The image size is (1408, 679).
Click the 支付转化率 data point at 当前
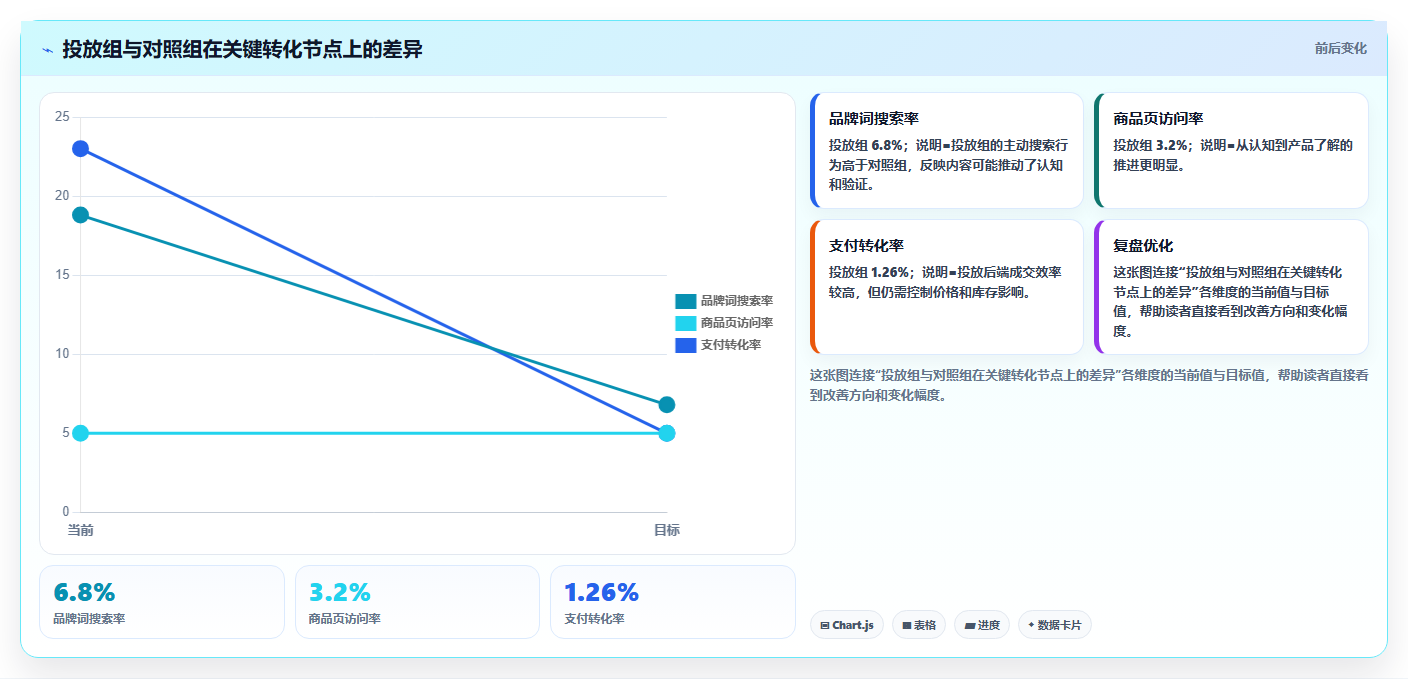(80, 149)
